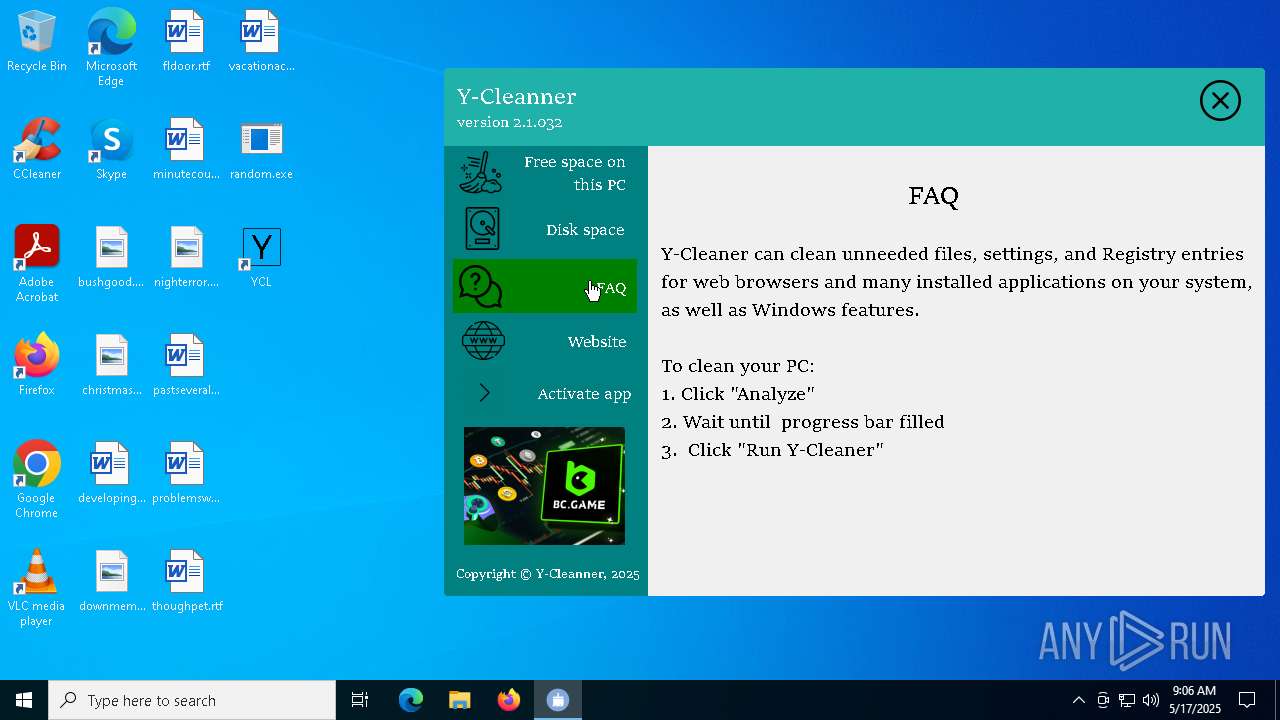This screenshot has width=1280, height=720.
Task: Click the Y-Cleanner taskbar button
Action: (x=557, y=700)
